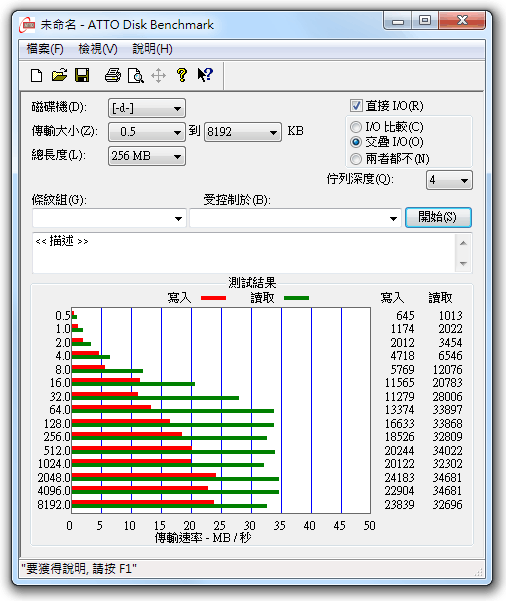Open the Print Preview icon

tap(136, 75)
